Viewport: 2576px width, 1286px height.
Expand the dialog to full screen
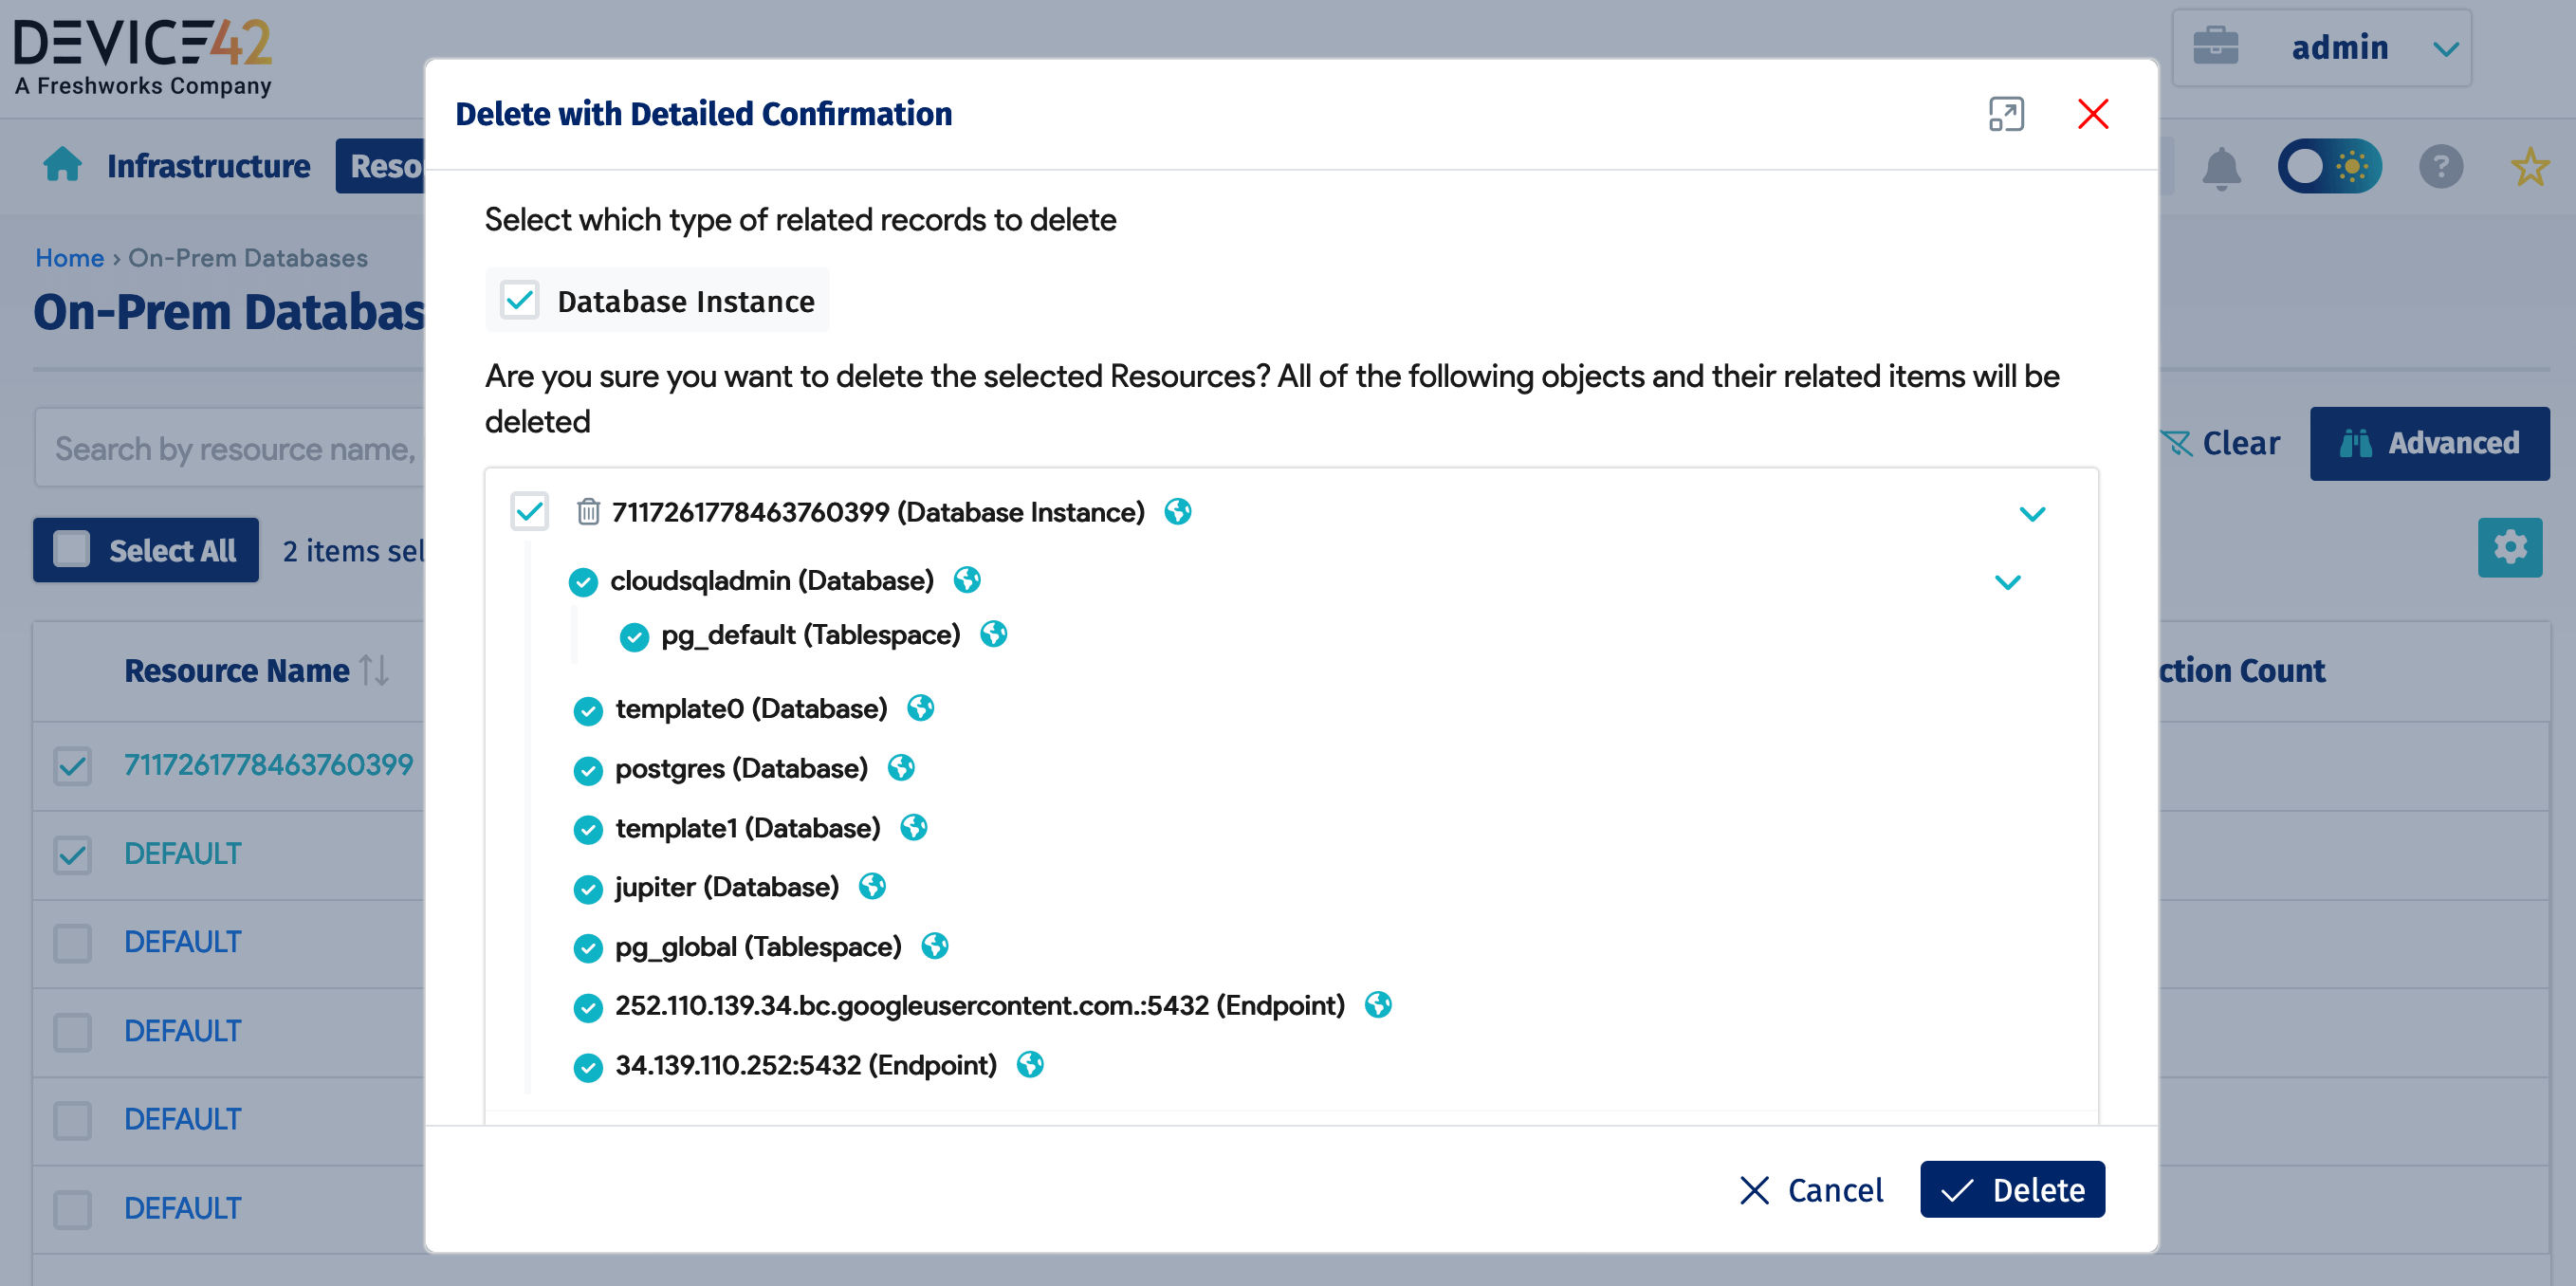[x=2006, y=115]
